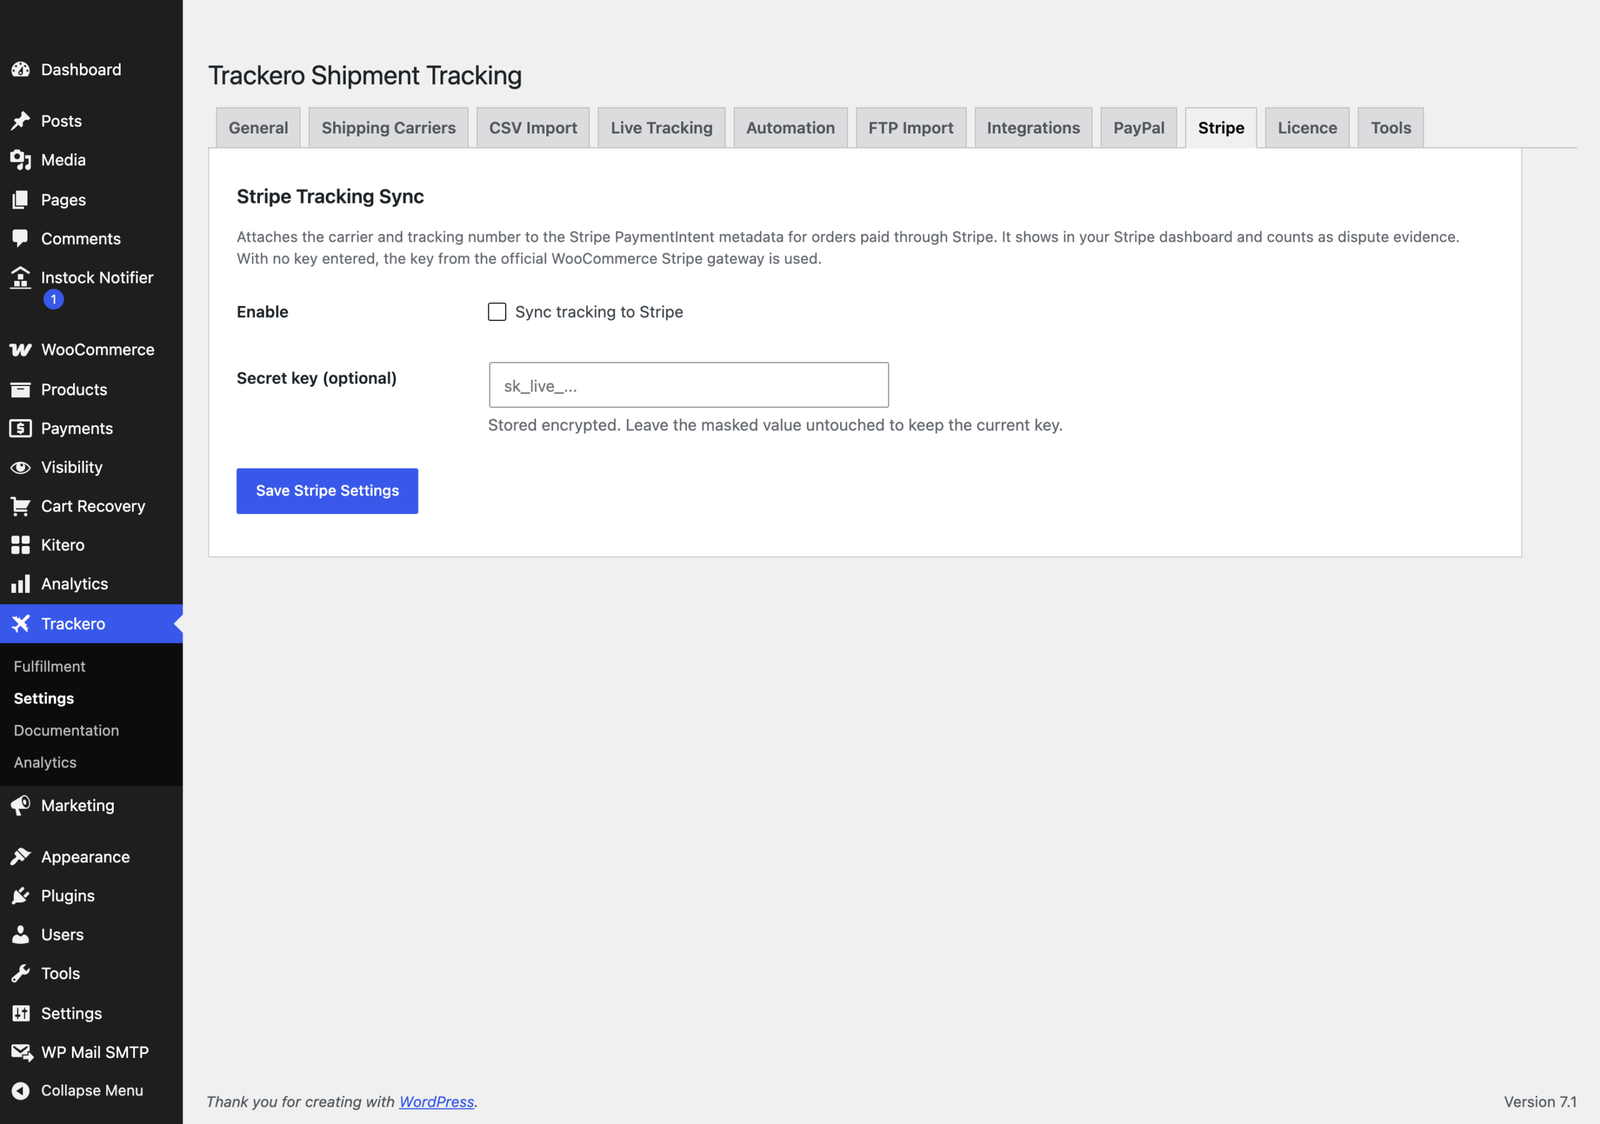Click the WooCommerce logo icon
This screenshot has height=1124, width=1600.
(20, 350)
